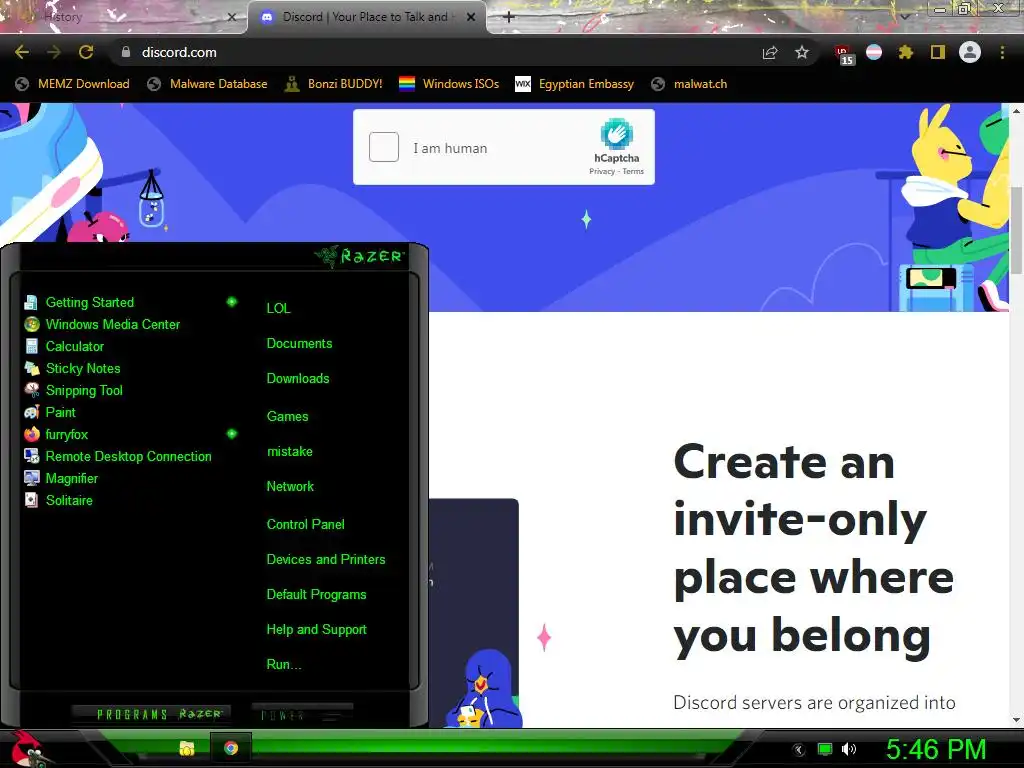The height and width of the screenshot is (768, 1024).
Task: Open Default Programs
Action: tap(316, 595)
